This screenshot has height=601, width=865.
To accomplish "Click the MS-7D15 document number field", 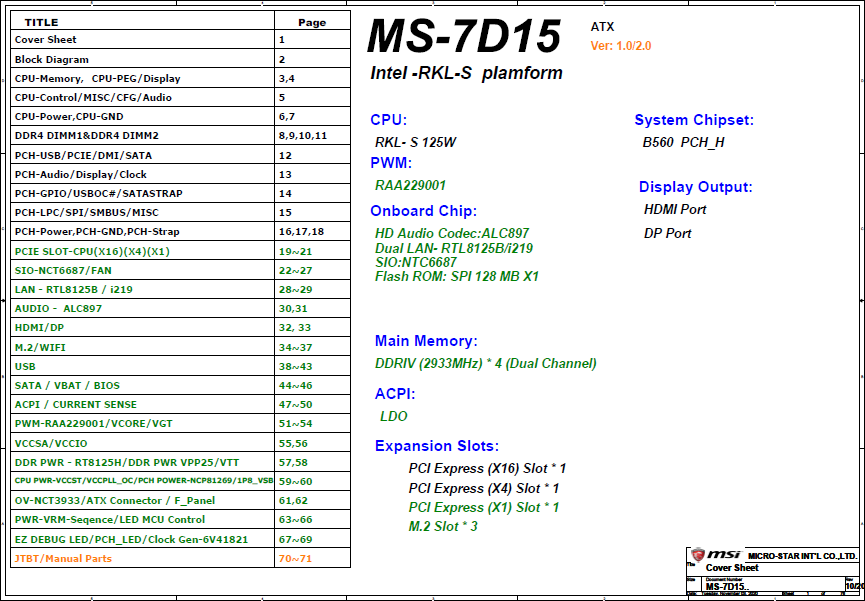I will point(727,588).
